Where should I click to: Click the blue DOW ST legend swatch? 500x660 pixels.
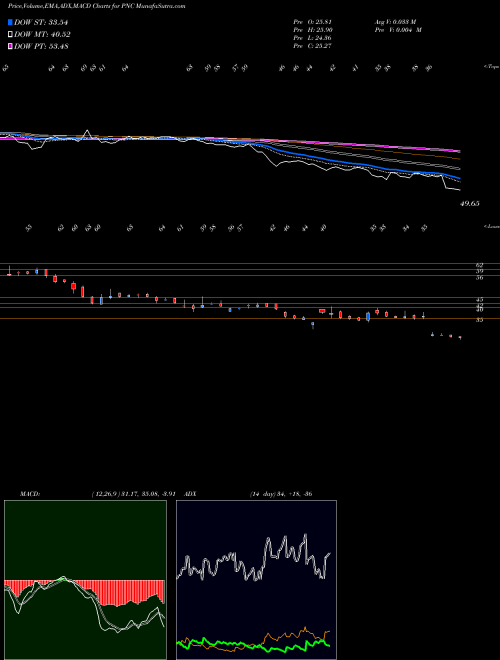coord(11,23)
